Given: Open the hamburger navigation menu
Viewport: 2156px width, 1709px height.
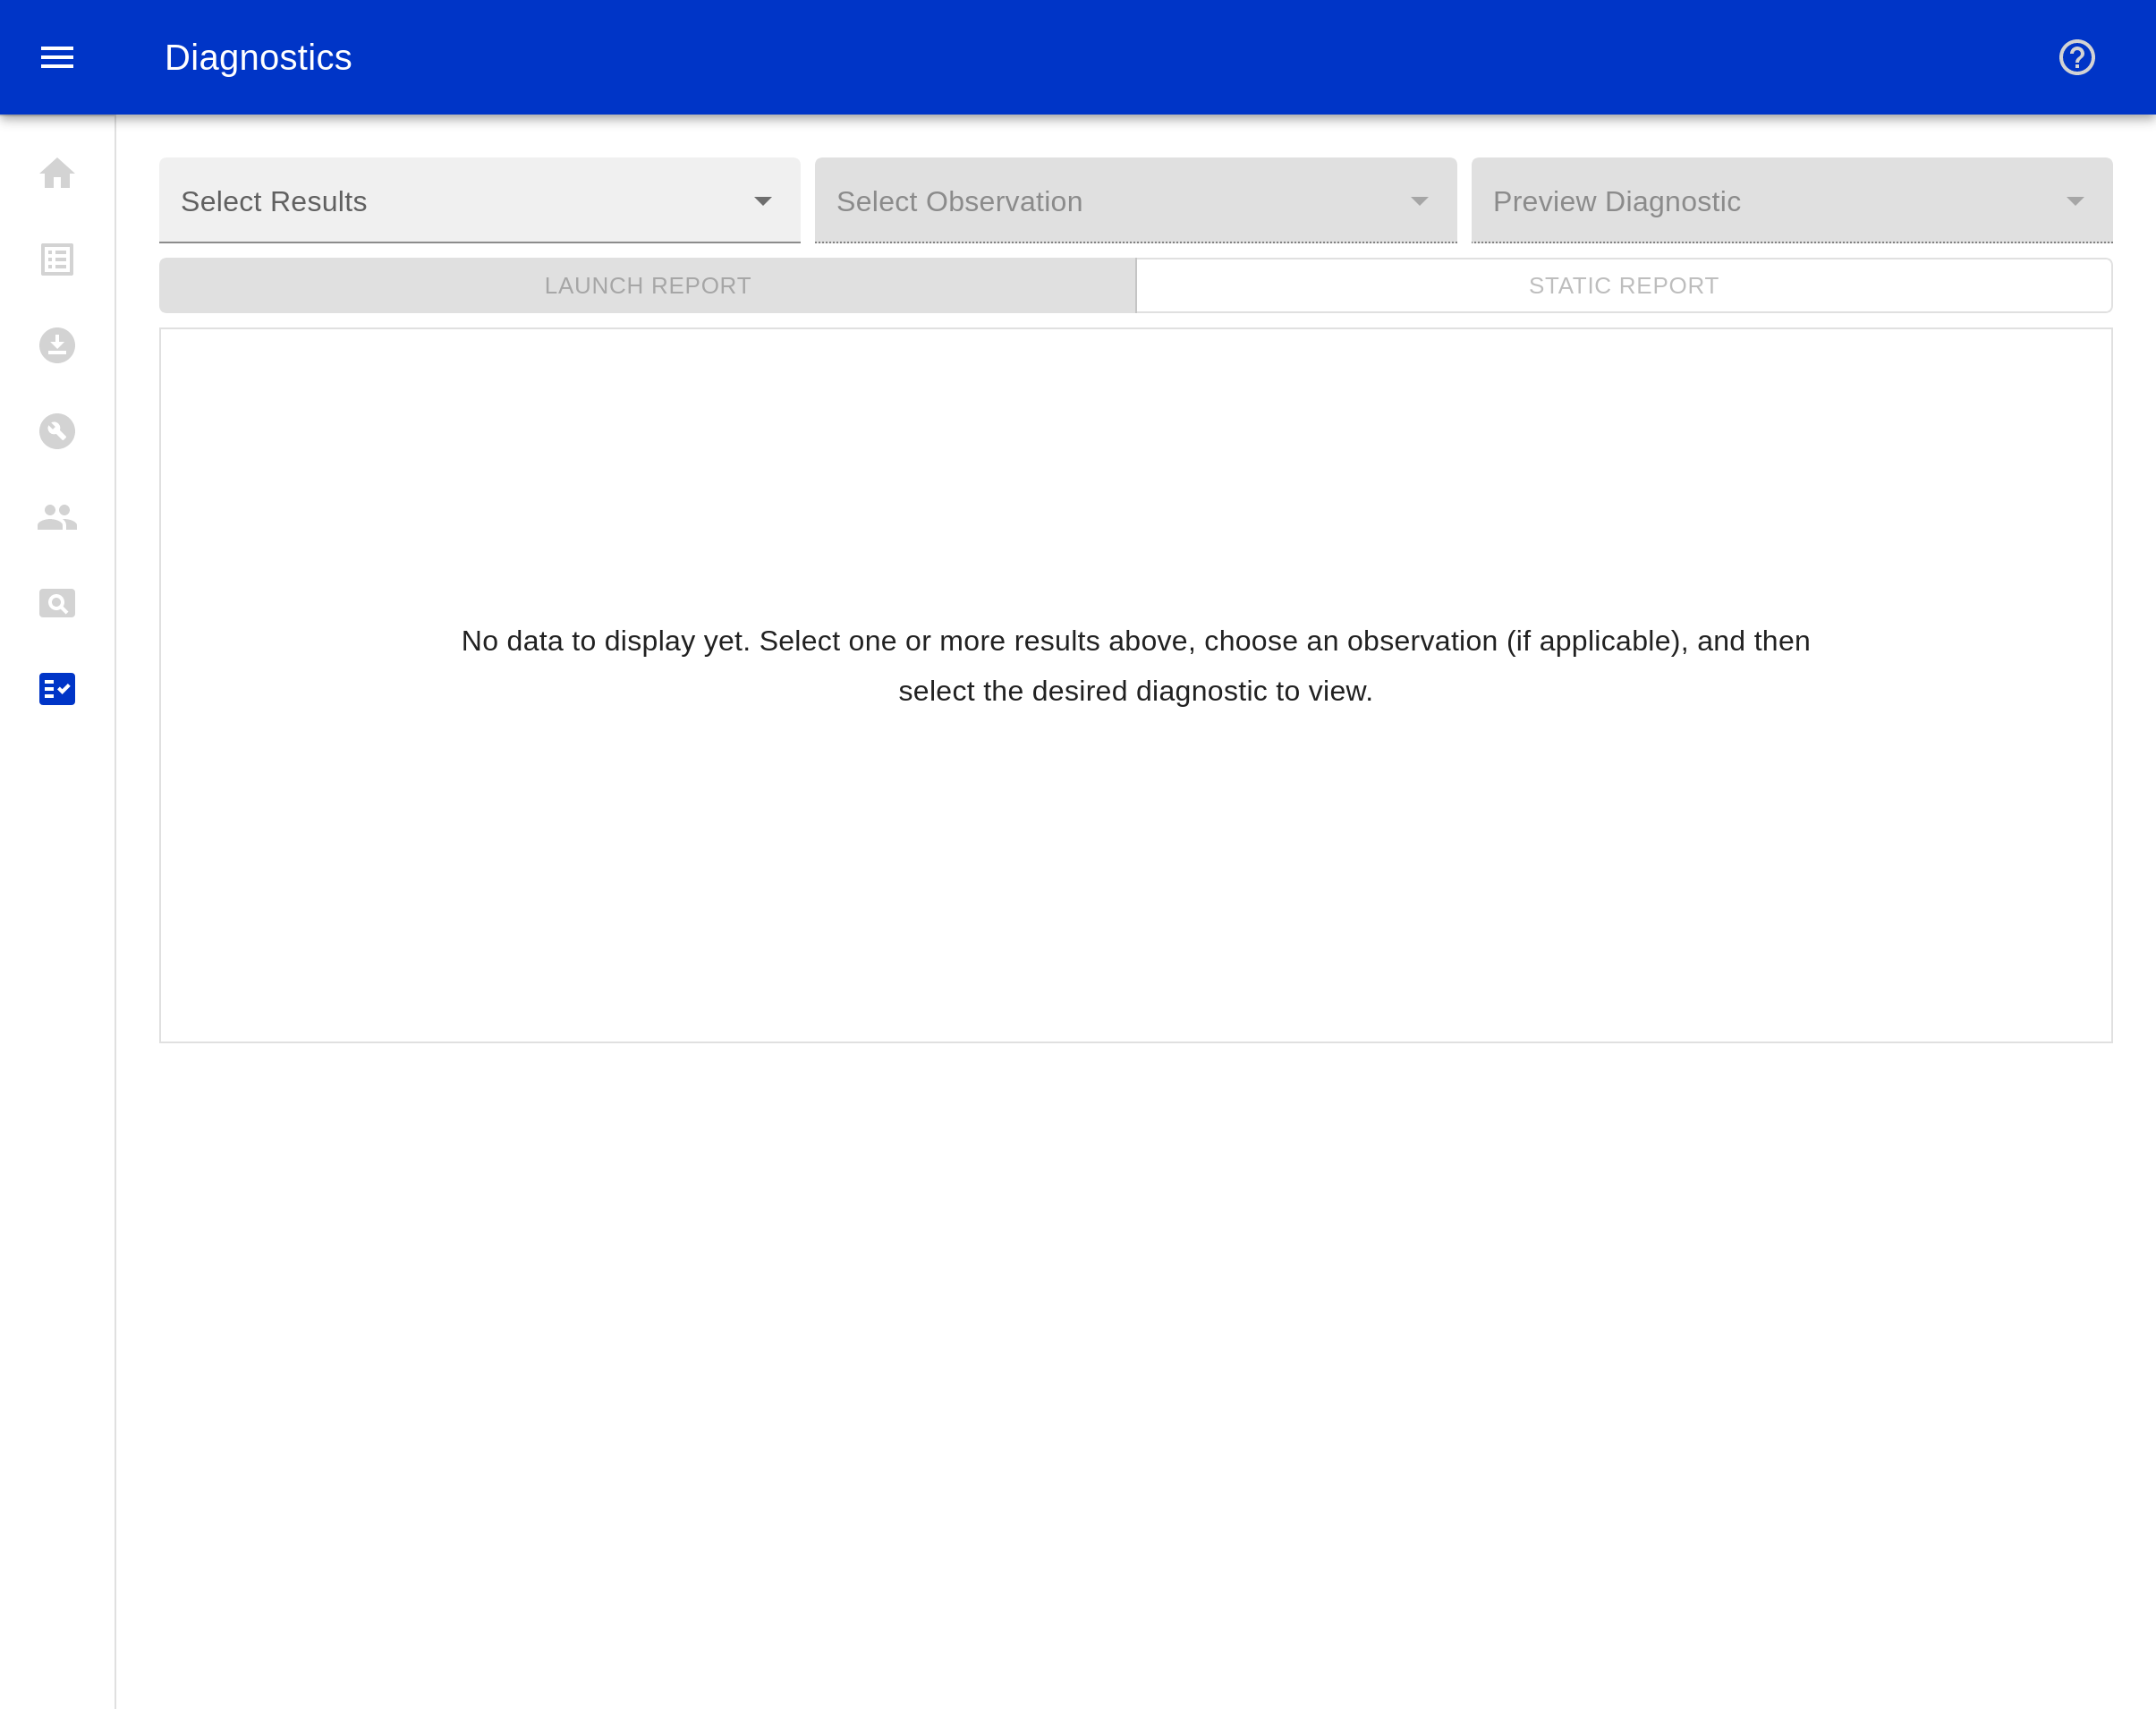Looking at the screenshot, I should coord(57,57).
